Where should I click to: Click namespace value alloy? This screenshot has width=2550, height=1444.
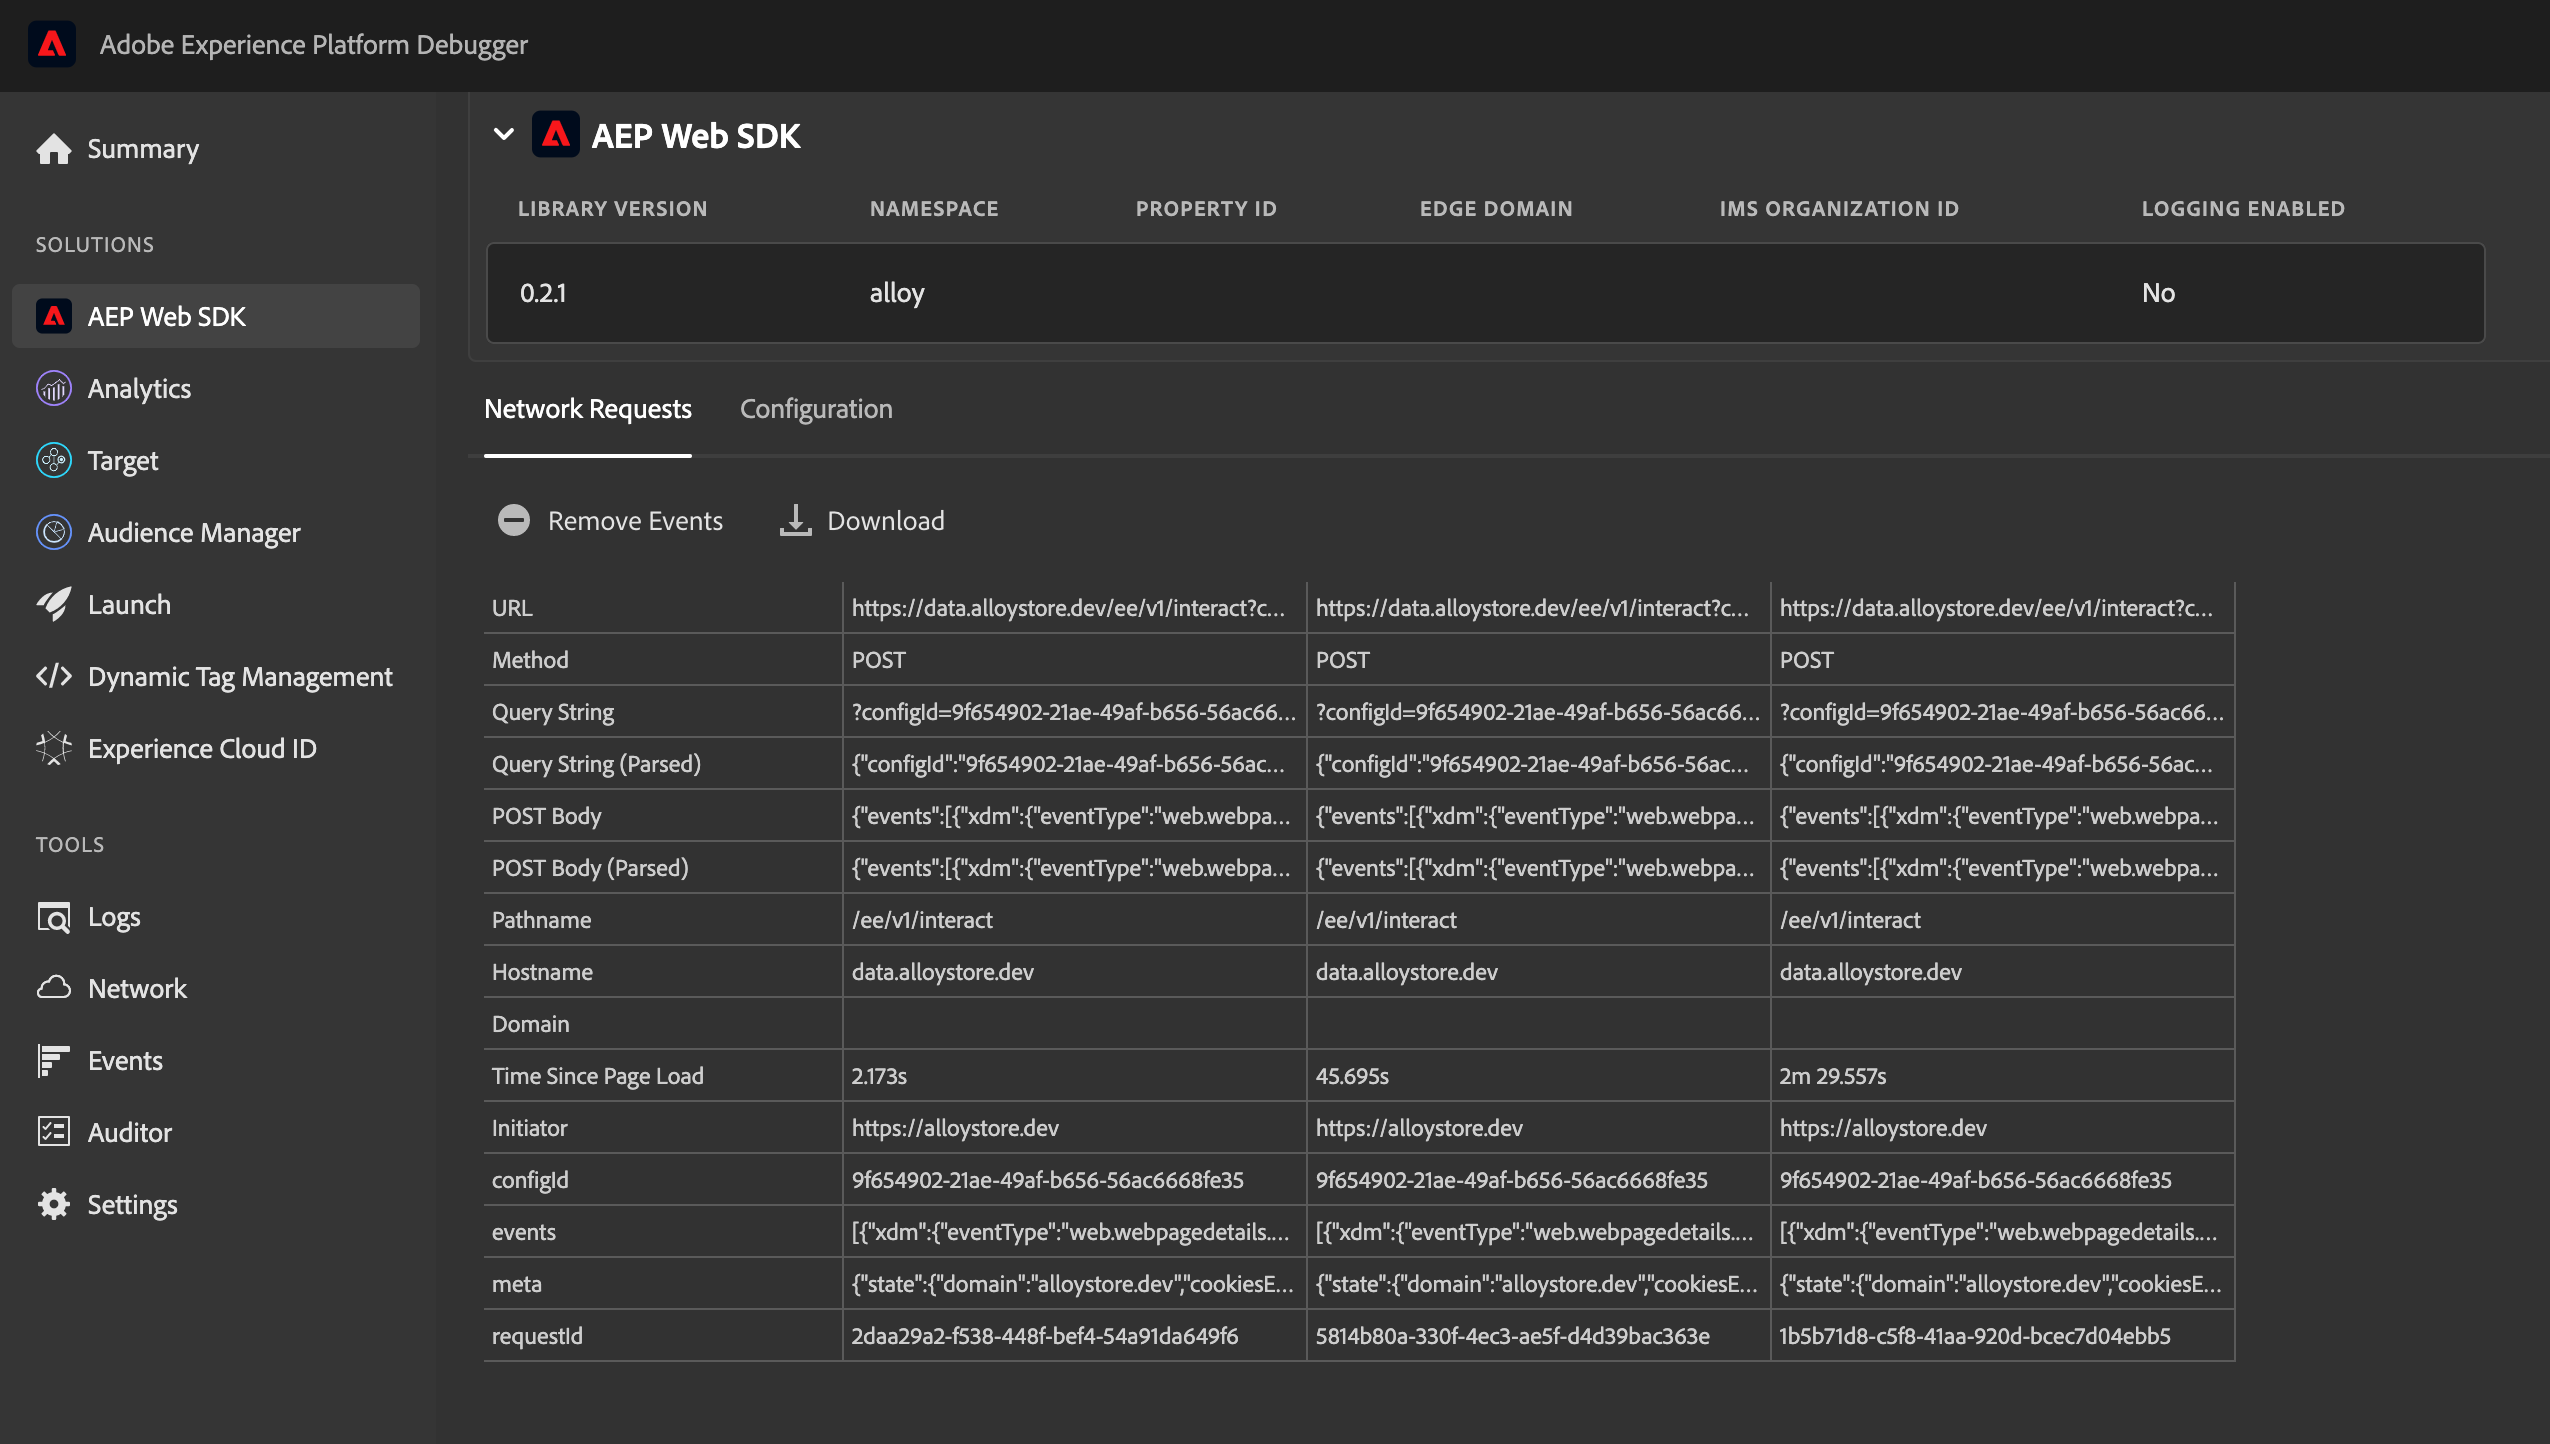click(897, 293)
